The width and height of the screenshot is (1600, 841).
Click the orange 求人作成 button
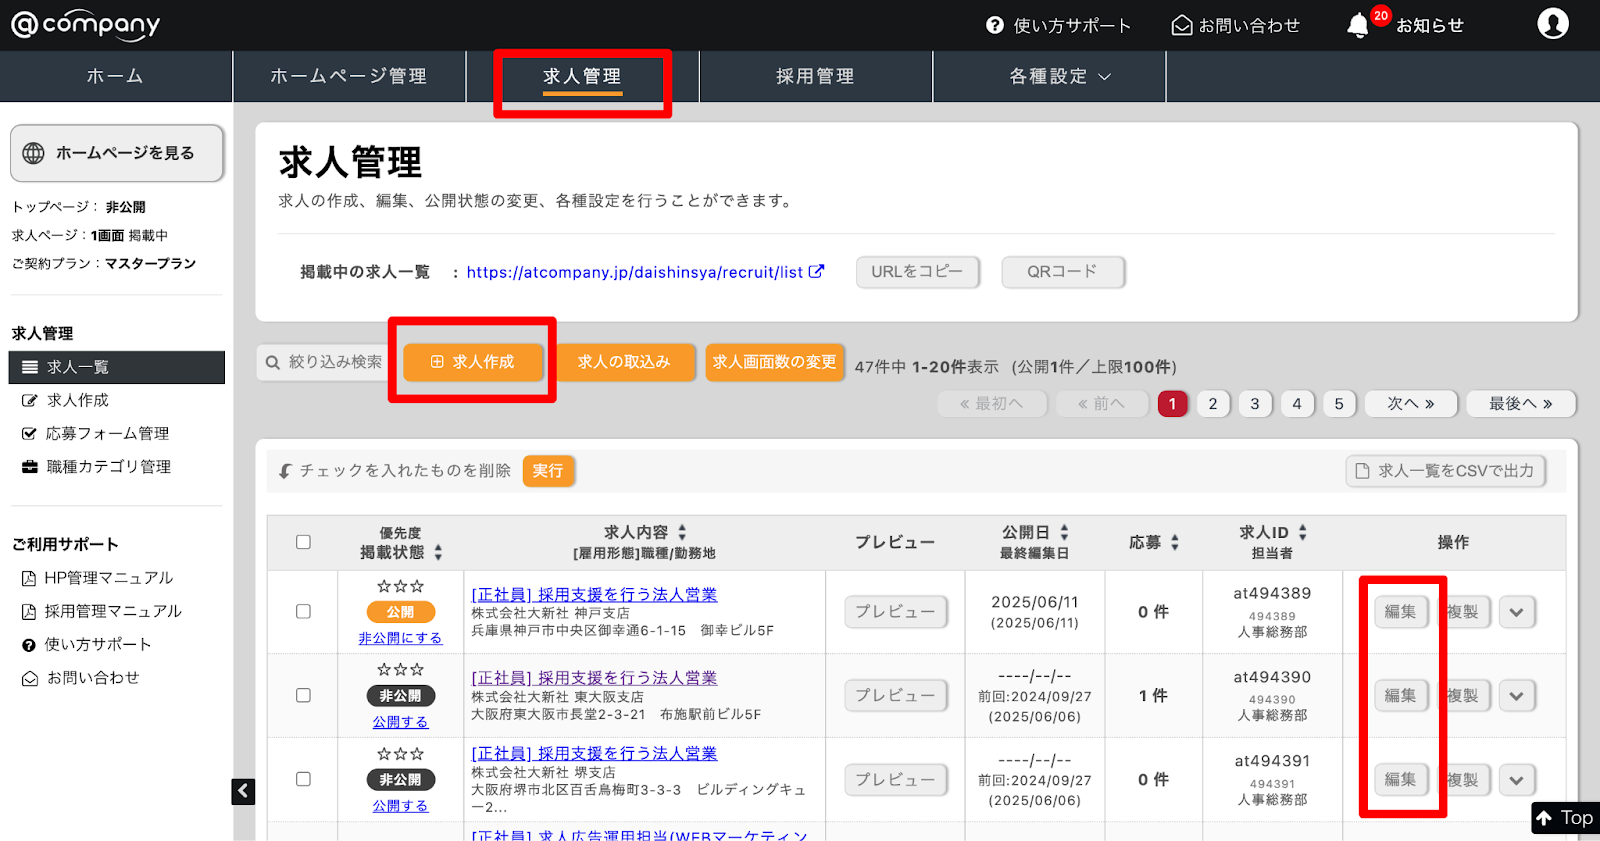[x=473, y=362]
